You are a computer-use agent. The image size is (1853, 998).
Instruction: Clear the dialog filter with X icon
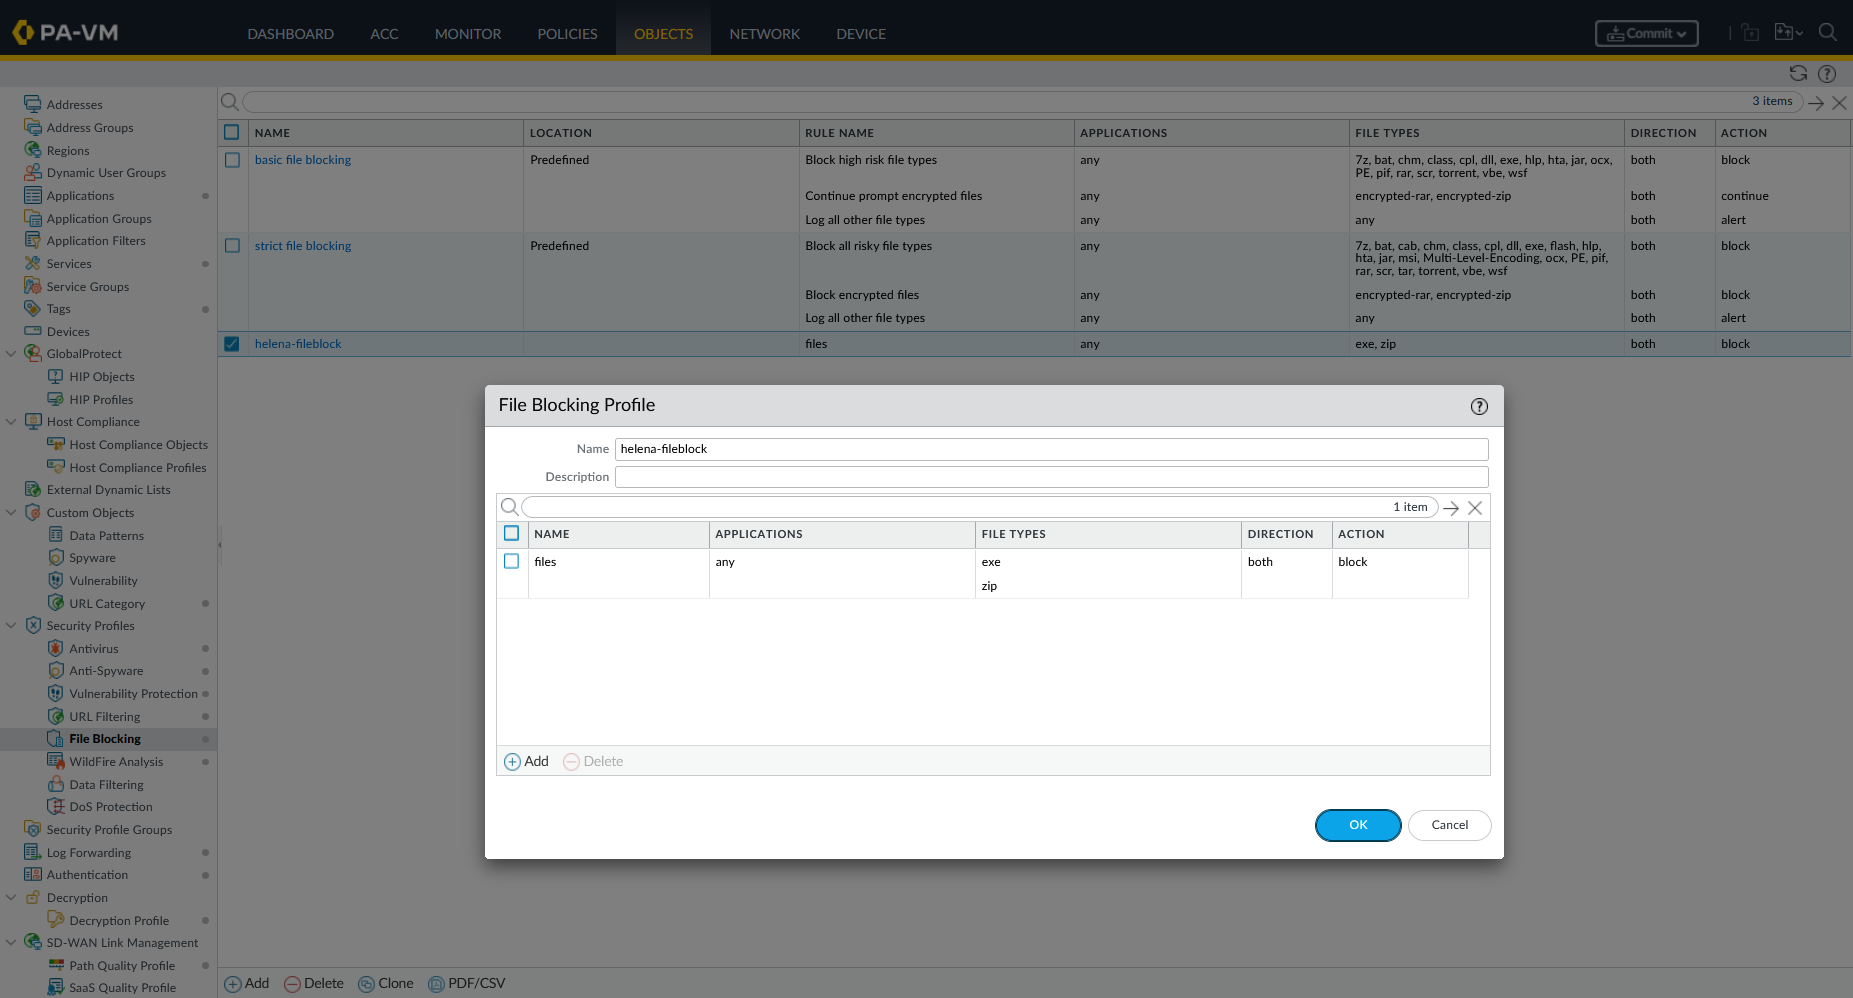[x=1475, y=508]
